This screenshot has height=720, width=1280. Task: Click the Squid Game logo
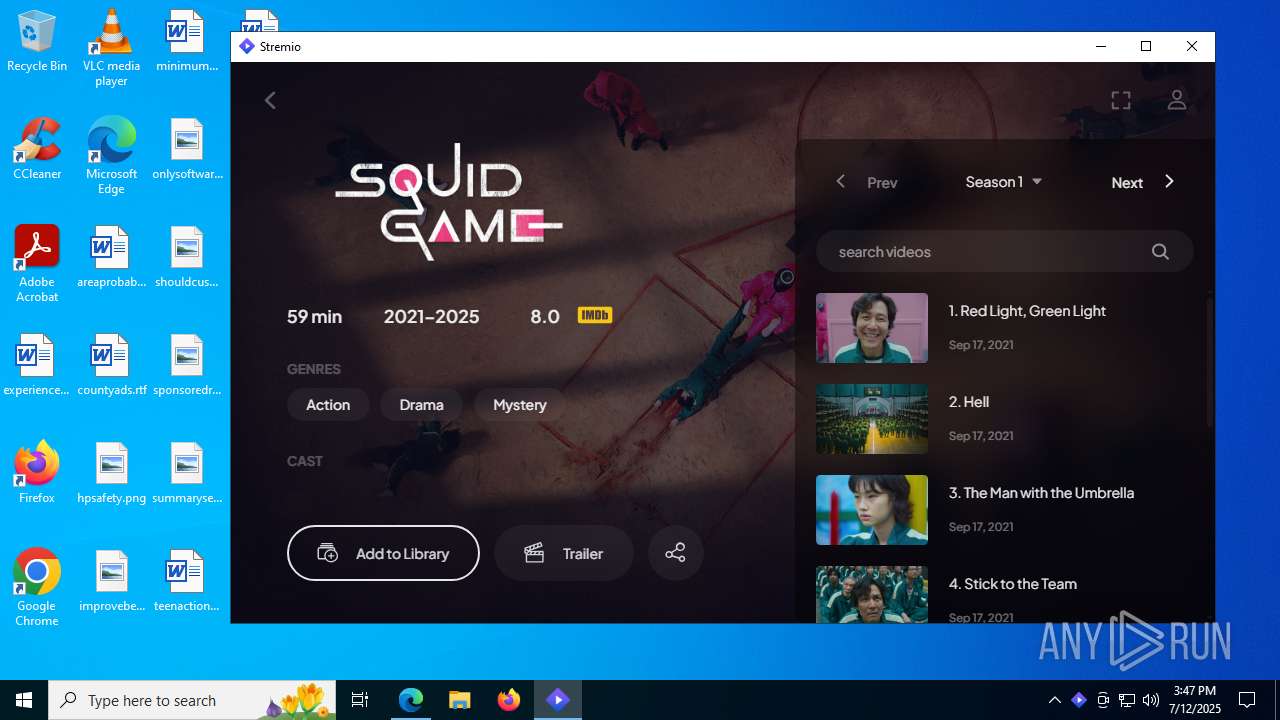click(x=448, y=202)
